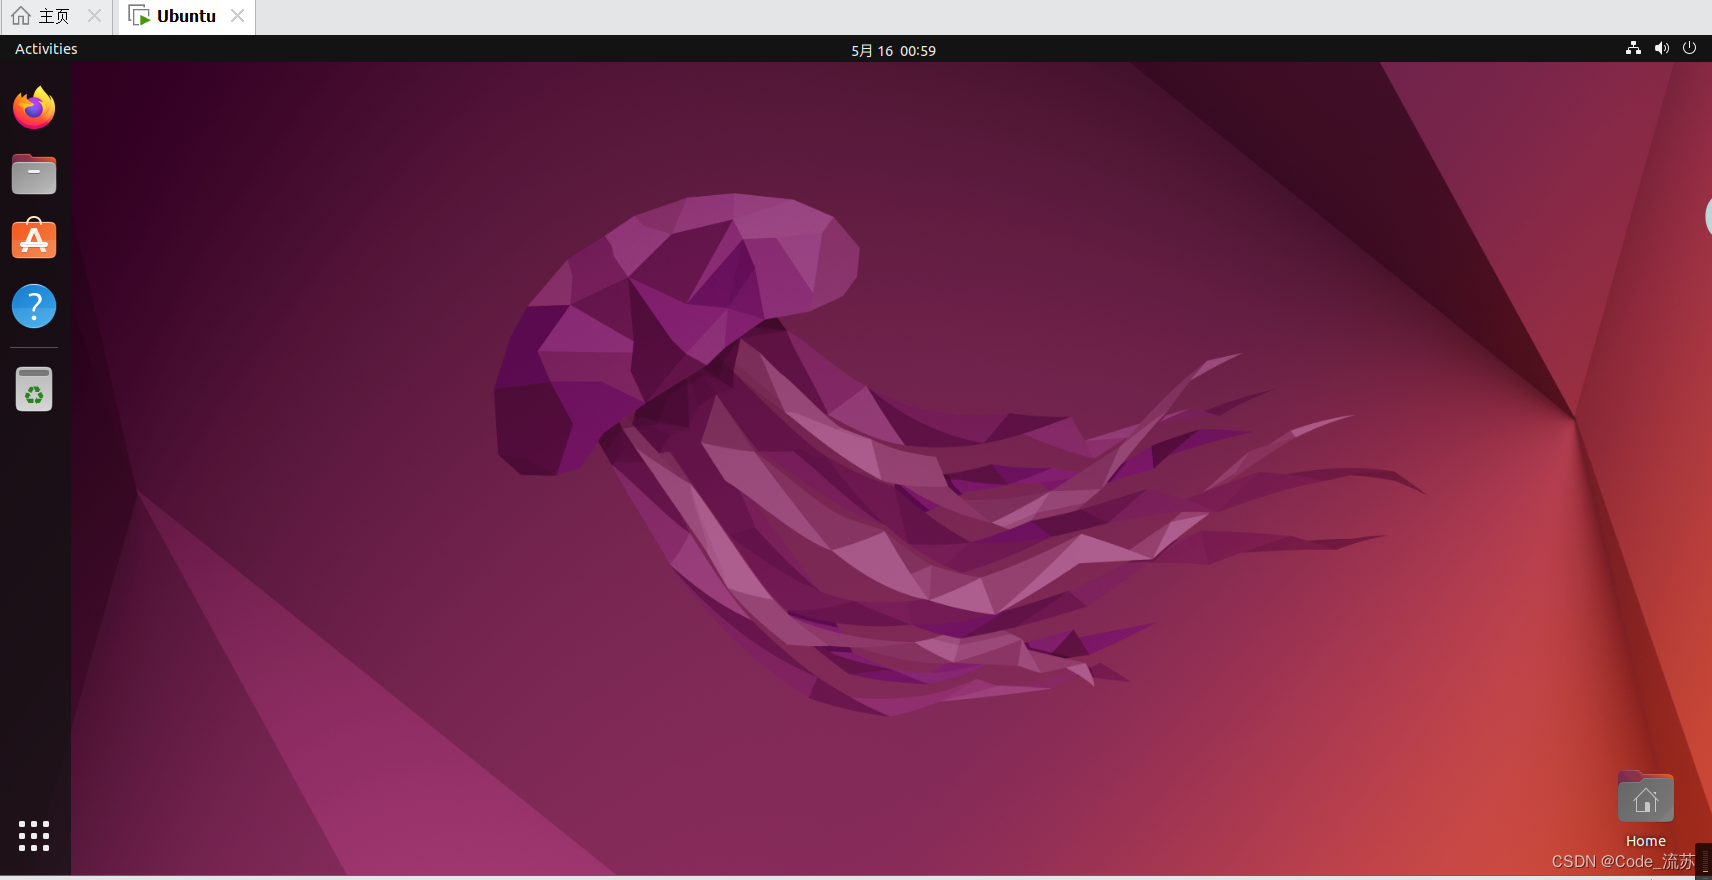Click the network status icon
Image resolution: width=1712 pixels, height=880 pixels.
pos(1633,48)
